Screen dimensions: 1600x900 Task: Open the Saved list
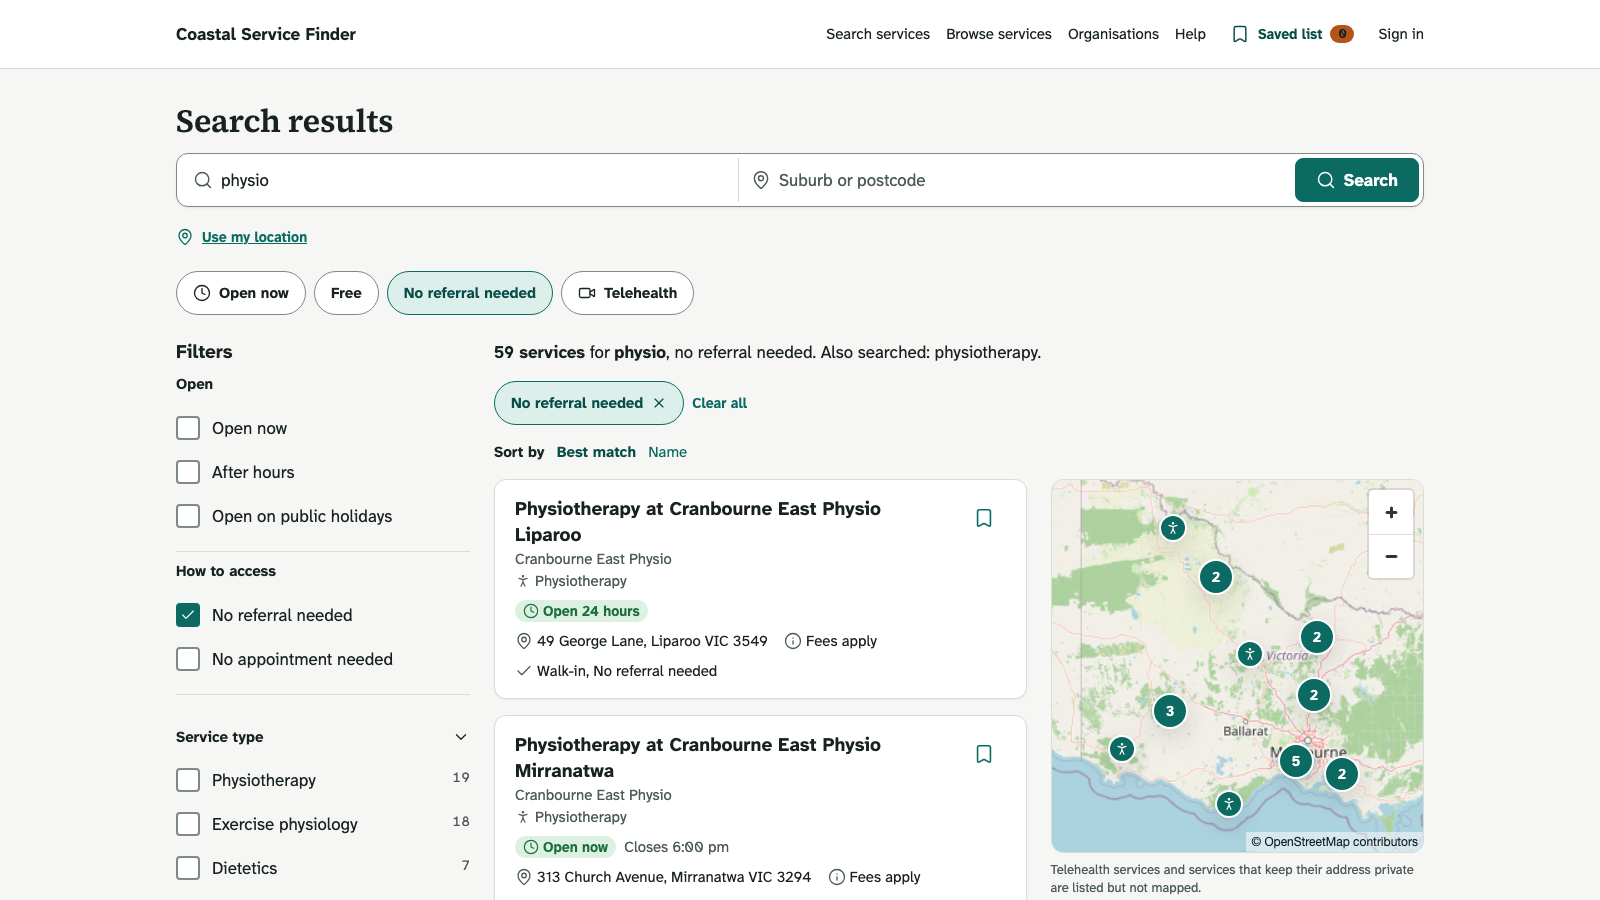(1292, 34)
